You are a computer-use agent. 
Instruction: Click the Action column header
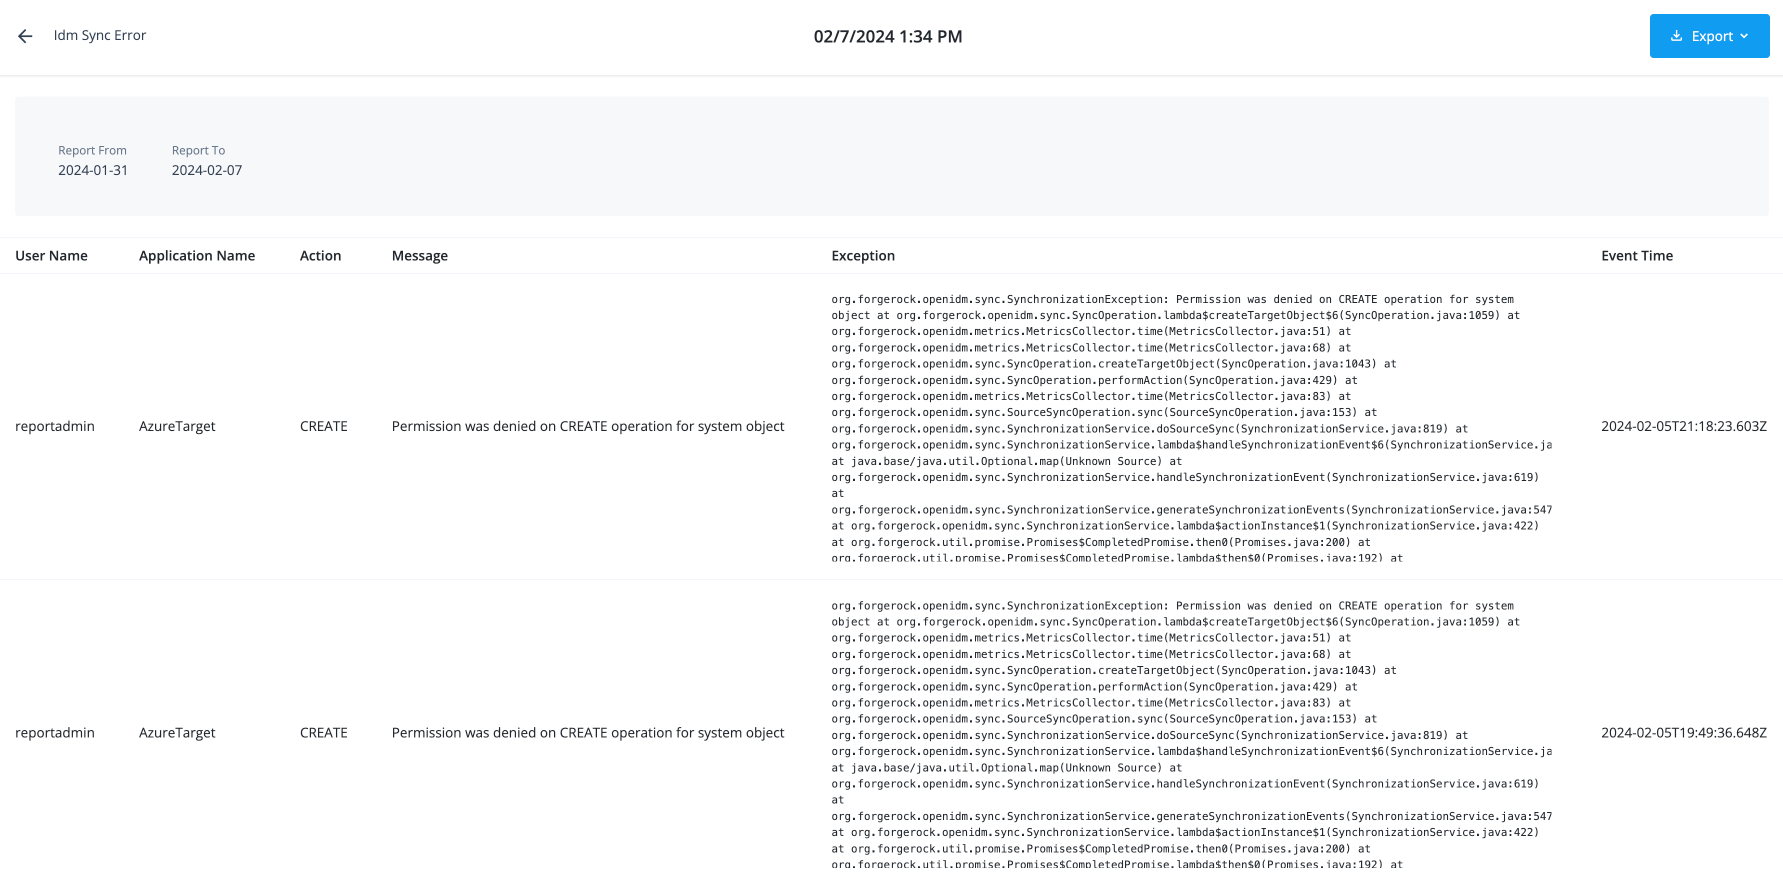click(x=320, y=256)
